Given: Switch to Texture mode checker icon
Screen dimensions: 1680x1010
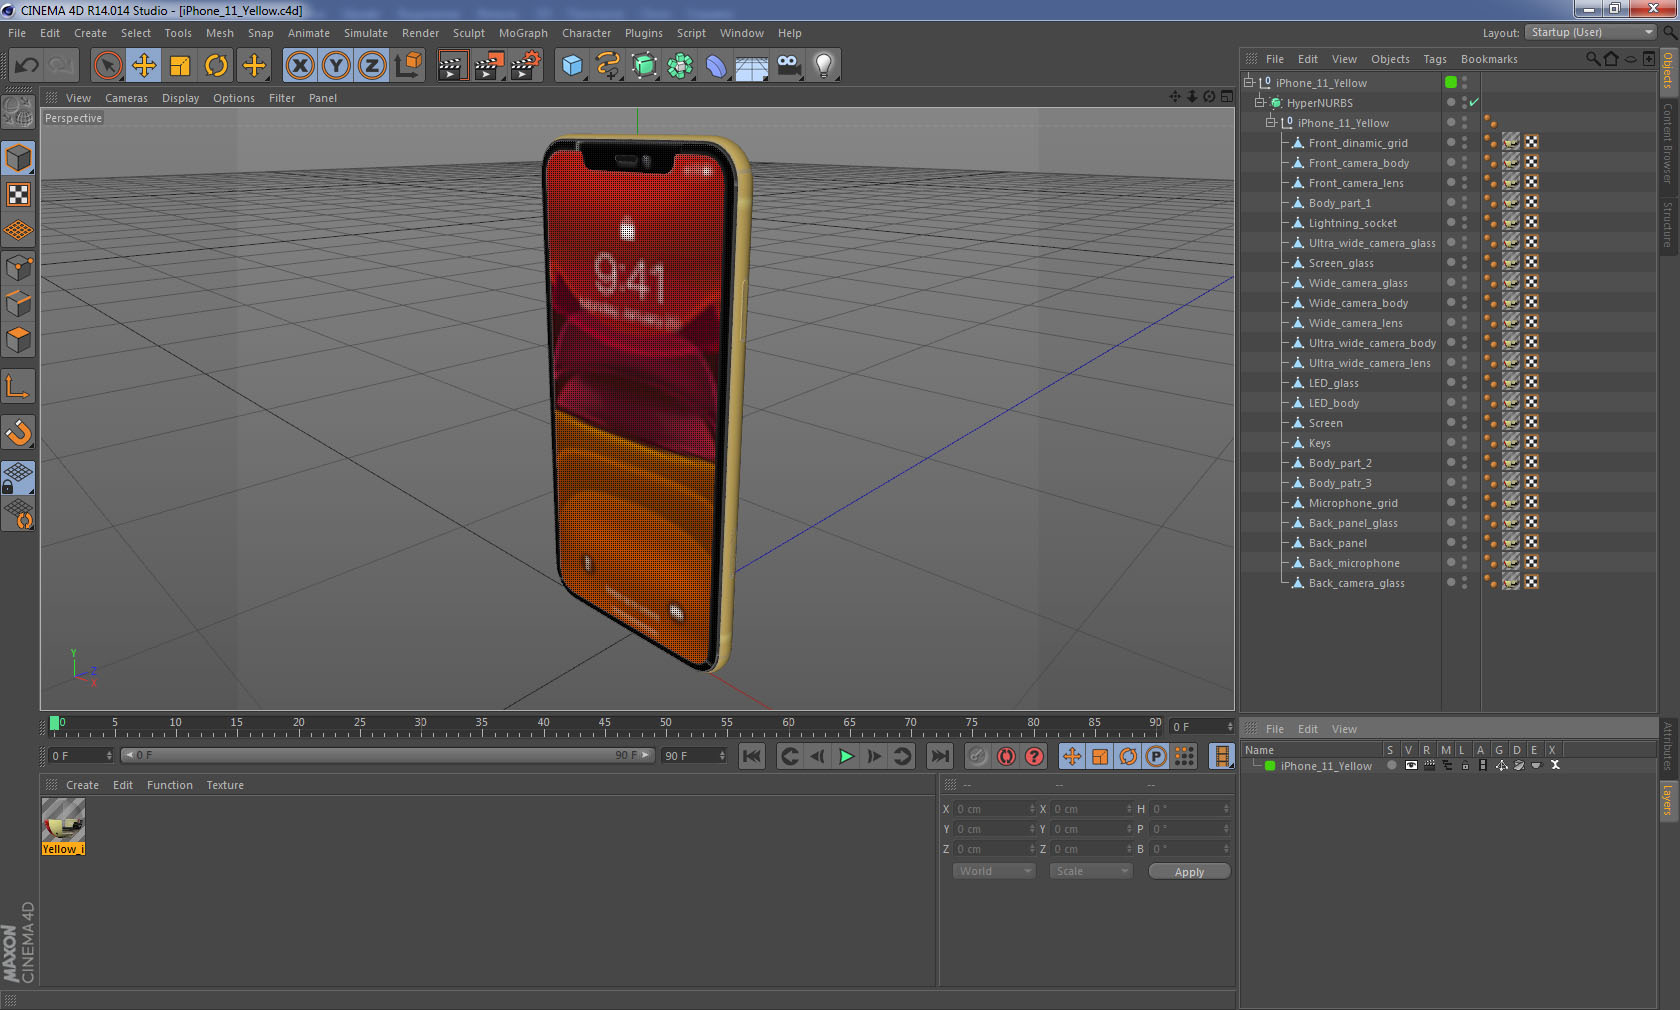Looking at the screenshot, I should (19, 194).
